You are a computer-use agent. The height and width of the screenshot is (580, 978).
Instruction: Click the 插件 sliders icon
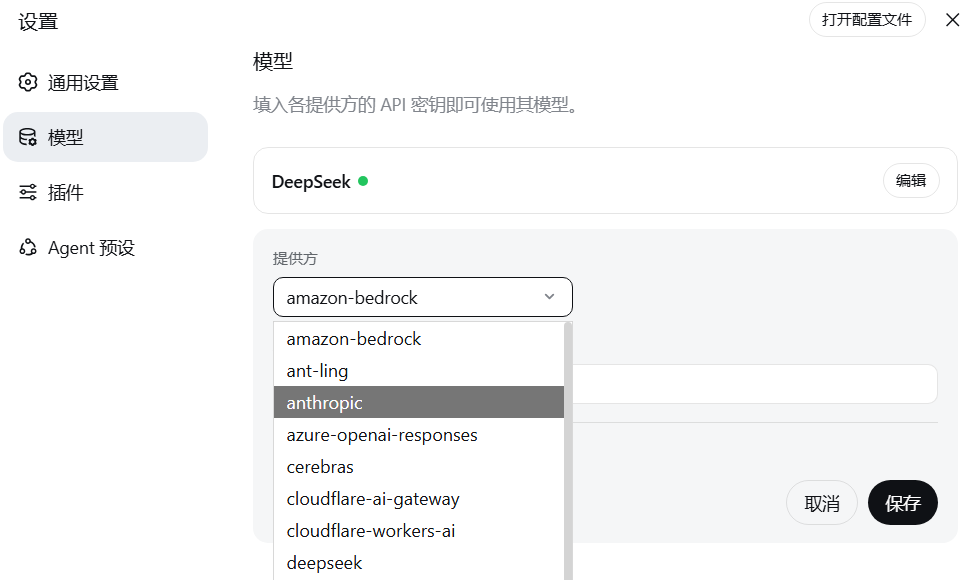pyautogui.click(x=27, y=192)
